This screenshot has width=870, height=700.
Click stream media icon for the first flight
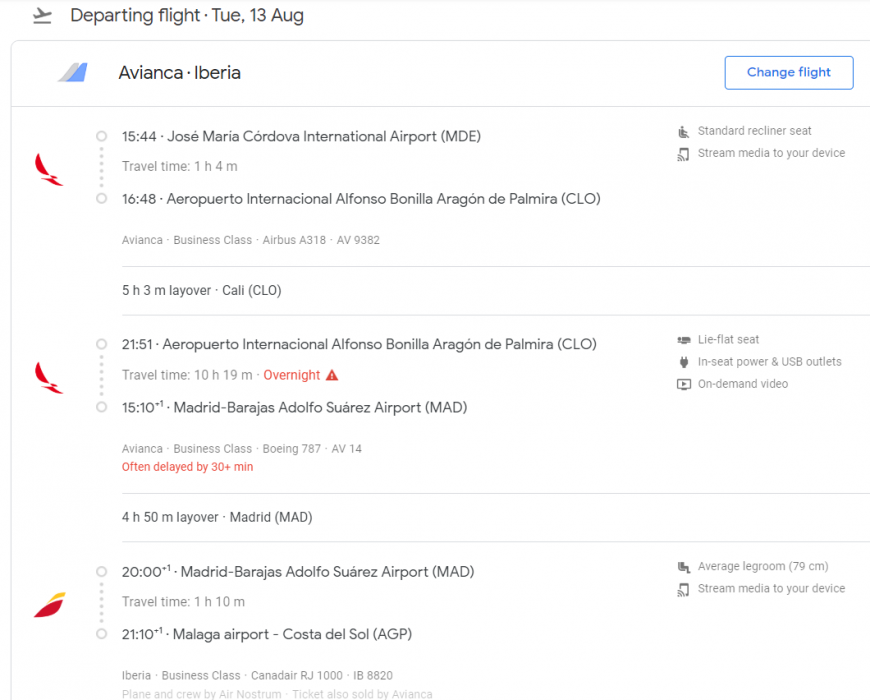click(684, 154)
